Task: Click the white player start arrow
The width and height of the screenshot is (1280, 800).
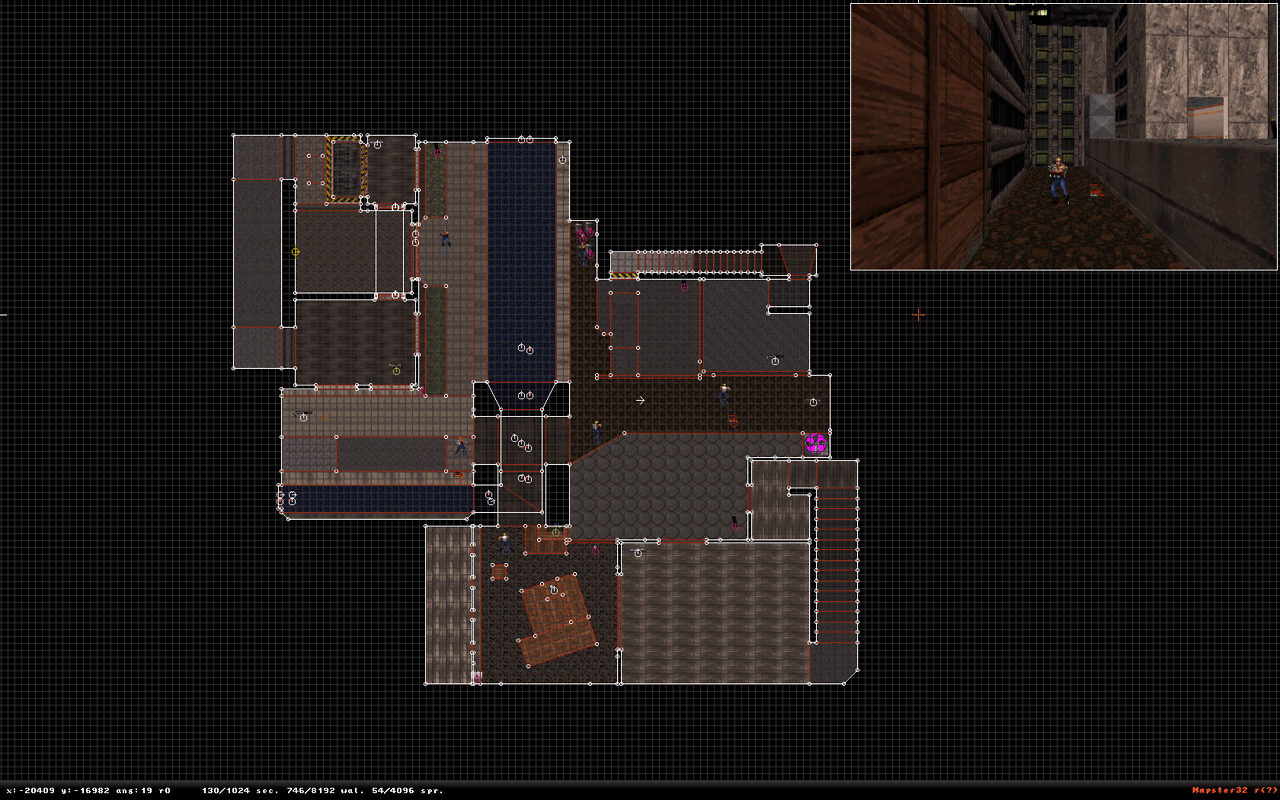Action: (640, 401)
